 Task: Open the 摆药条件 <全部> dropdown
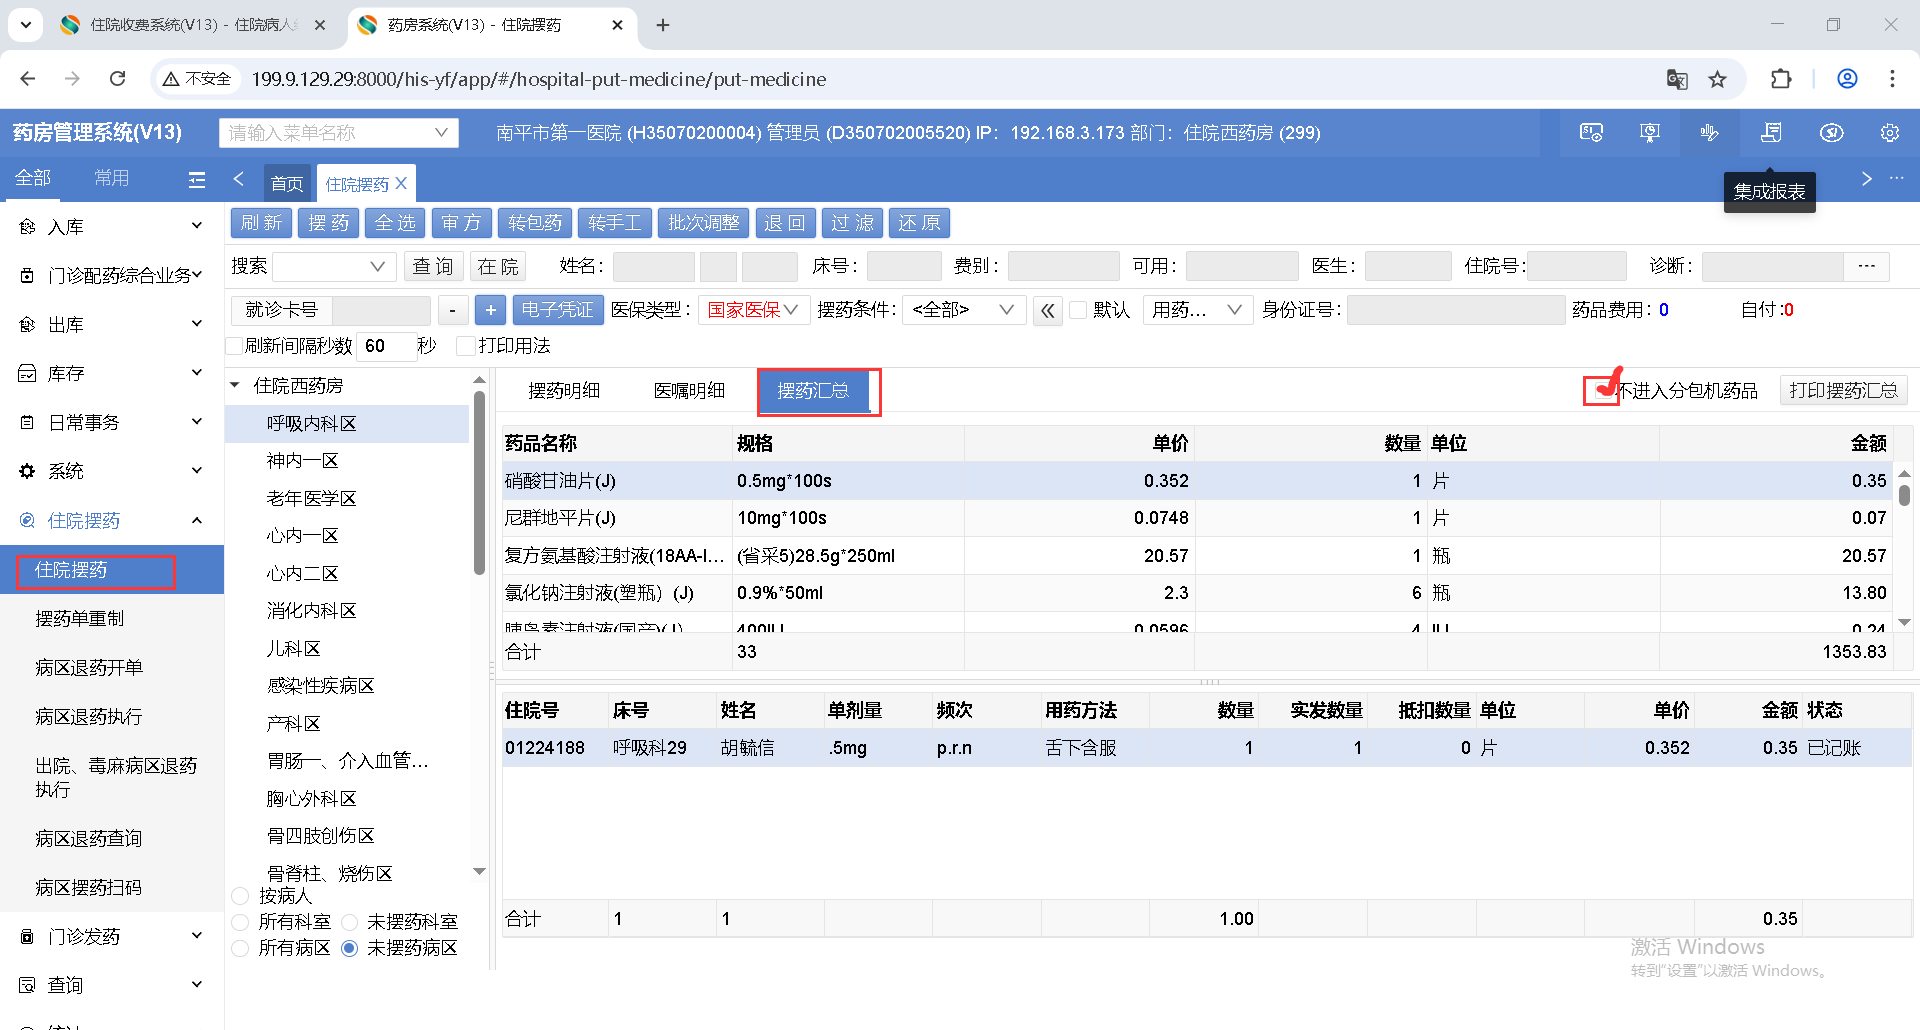(962, 311)
